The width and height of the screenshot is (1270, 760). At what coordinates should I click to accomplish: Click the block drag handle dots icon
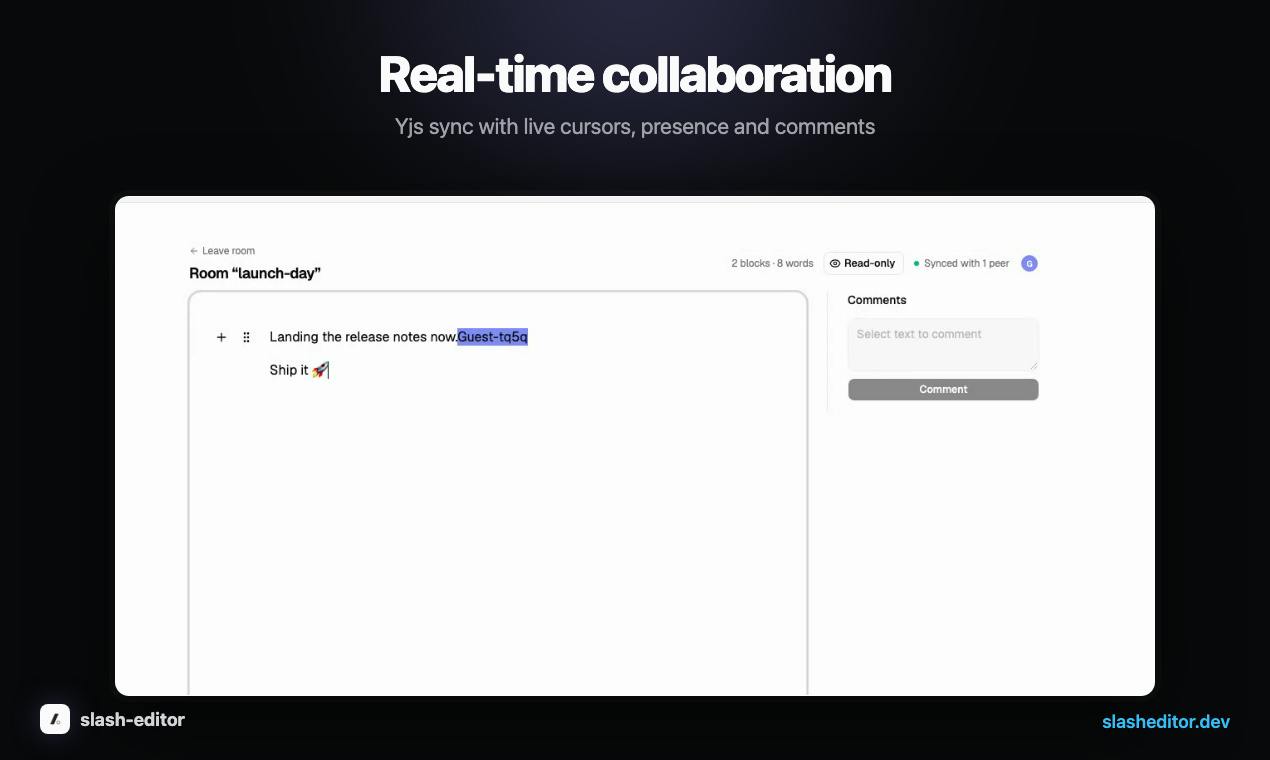click(246, 337)
